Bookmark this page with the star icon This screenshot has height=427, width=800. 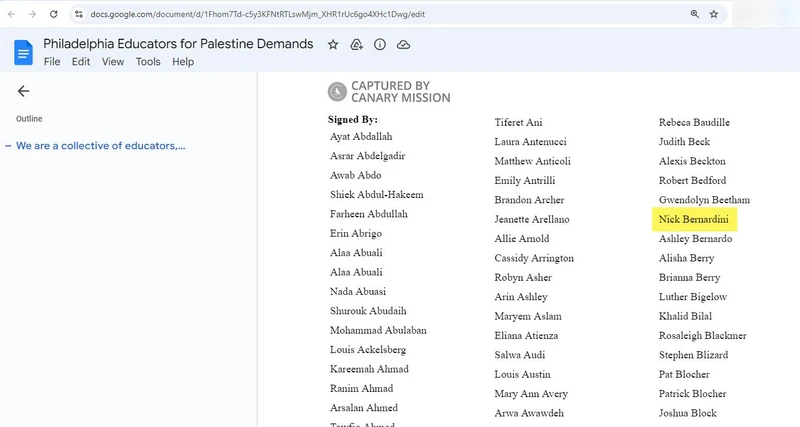point(714,15)
